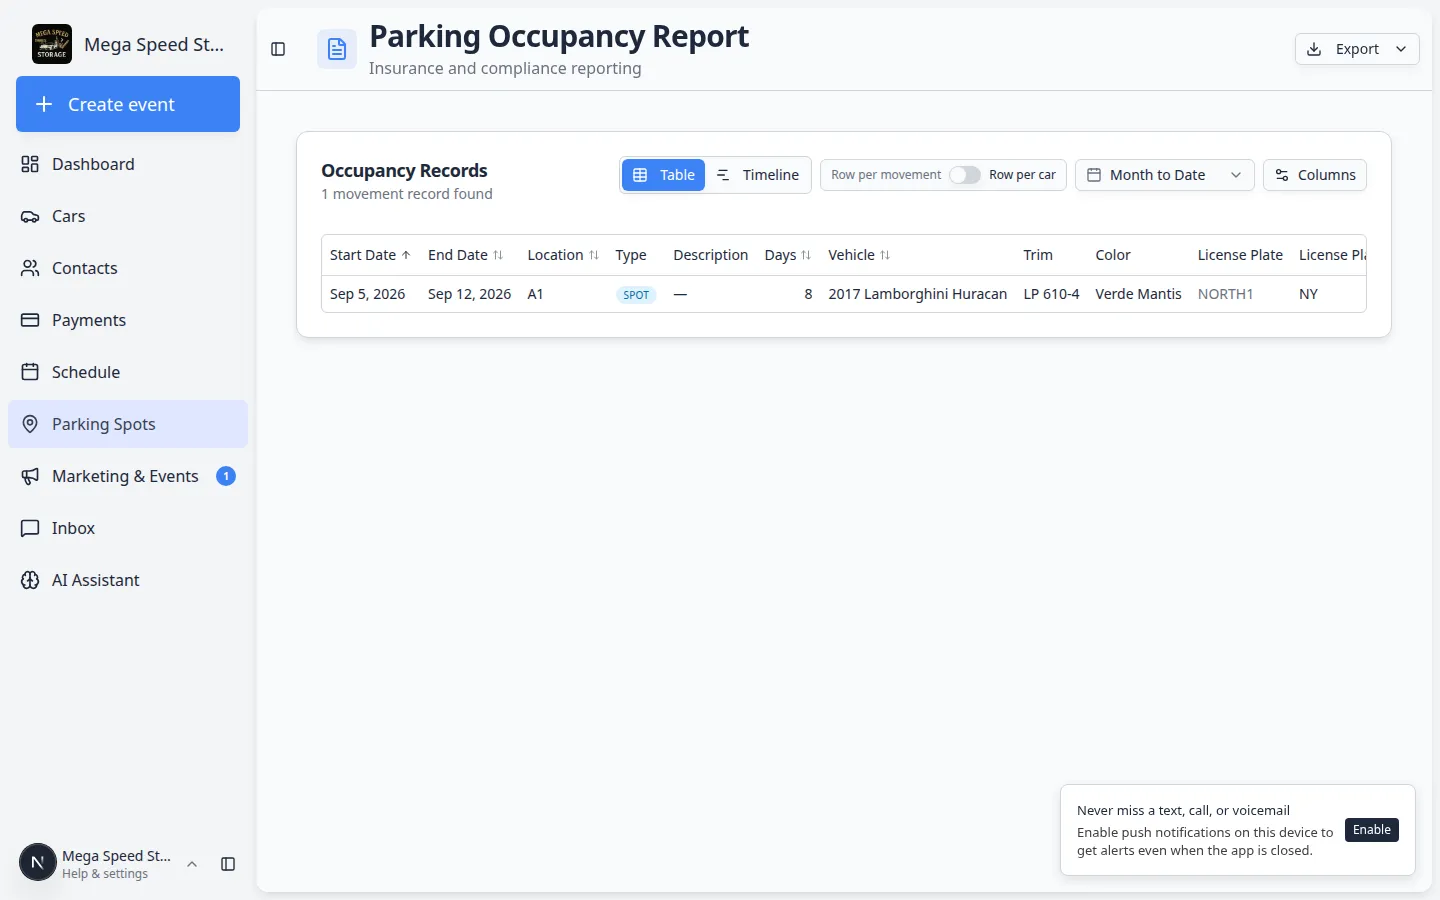Switch to the Table view tab
Image resolution: width=1440 pixels, height=900 pixels.
[x=664, y=175]
